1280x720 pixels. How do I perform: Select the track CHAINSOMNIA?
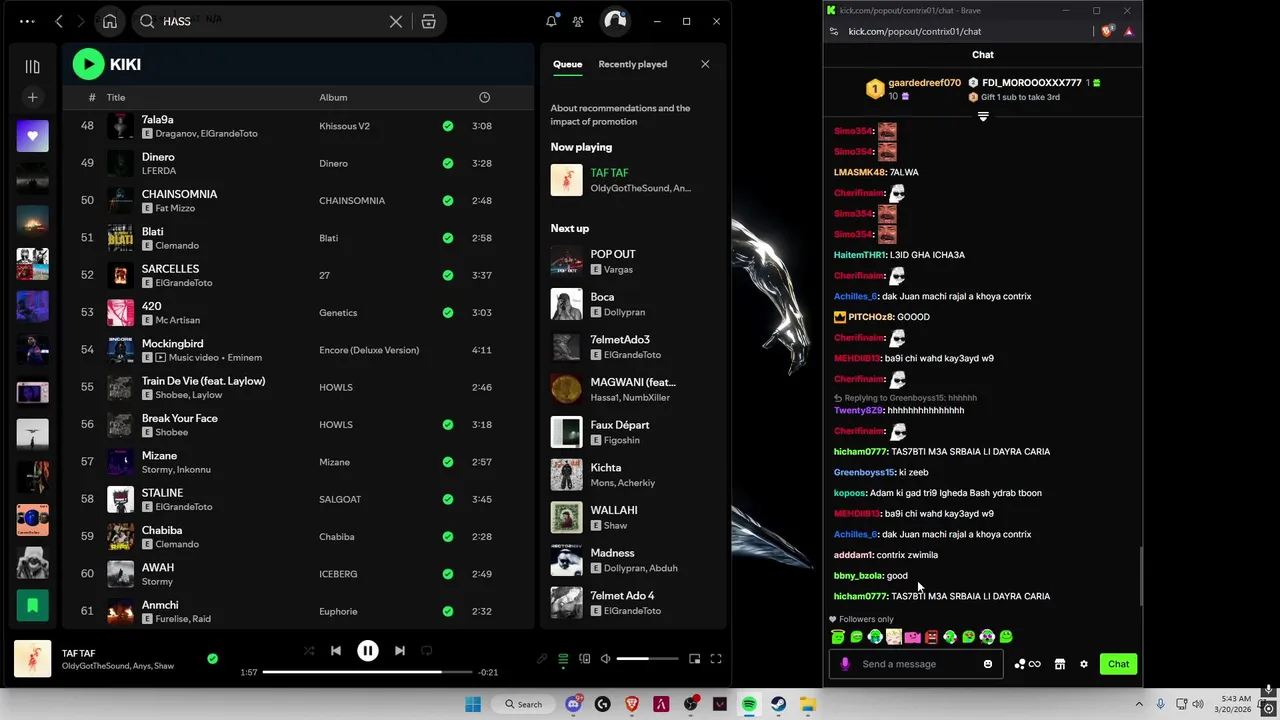[179, 194]
